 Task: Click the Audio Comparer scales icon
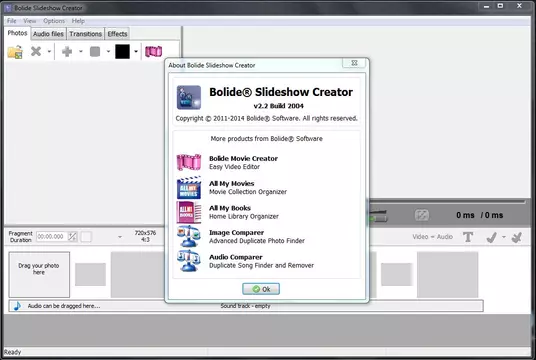pos(189,261)
